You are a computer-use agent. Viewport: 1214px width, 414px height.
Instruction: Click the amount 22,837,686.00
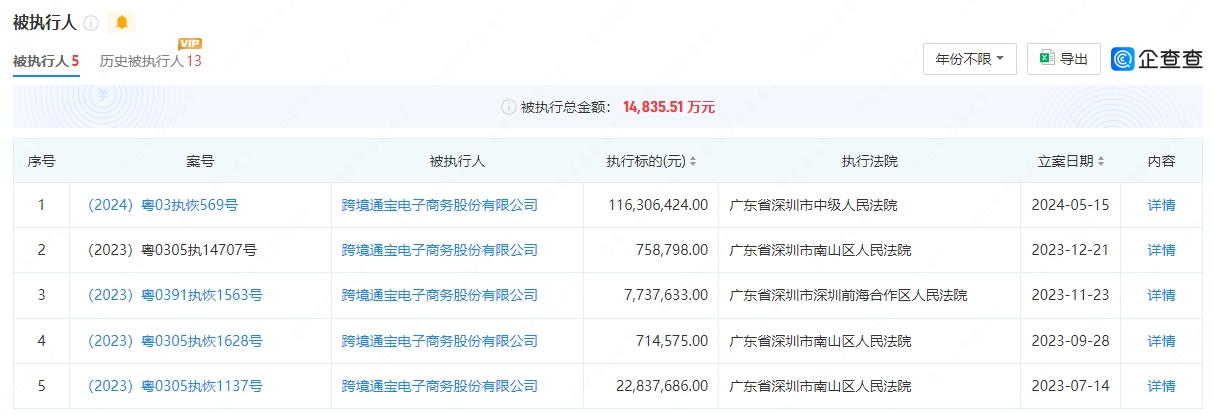pyautogui.click(x=662, y=386)
